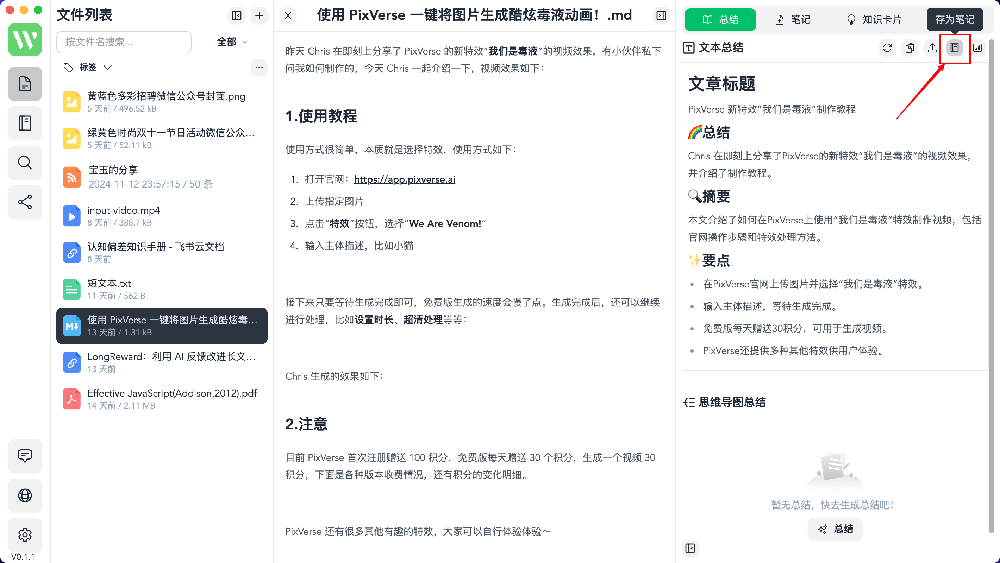Click the plus icon to add file
The image size is (1000, 563).
pyautogui.click(x=259, y=15)
